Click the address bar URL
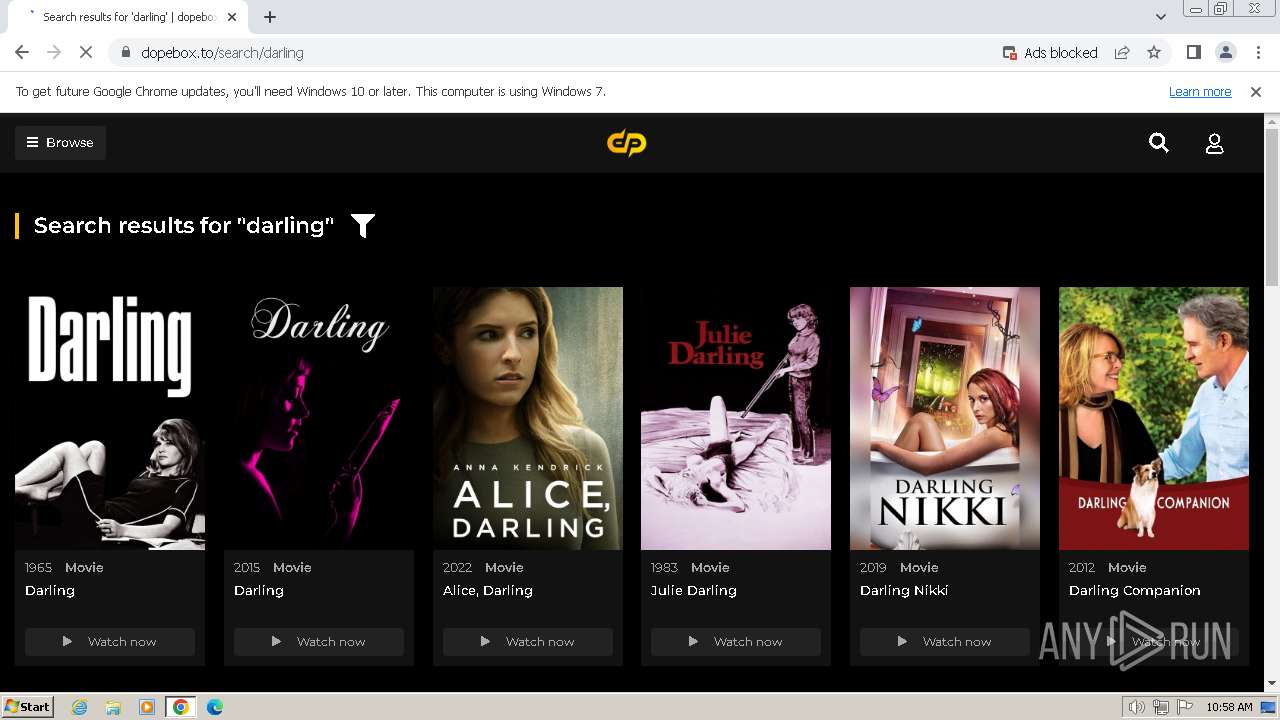Viewport: 1280px width, 720px height. [222, 52]
